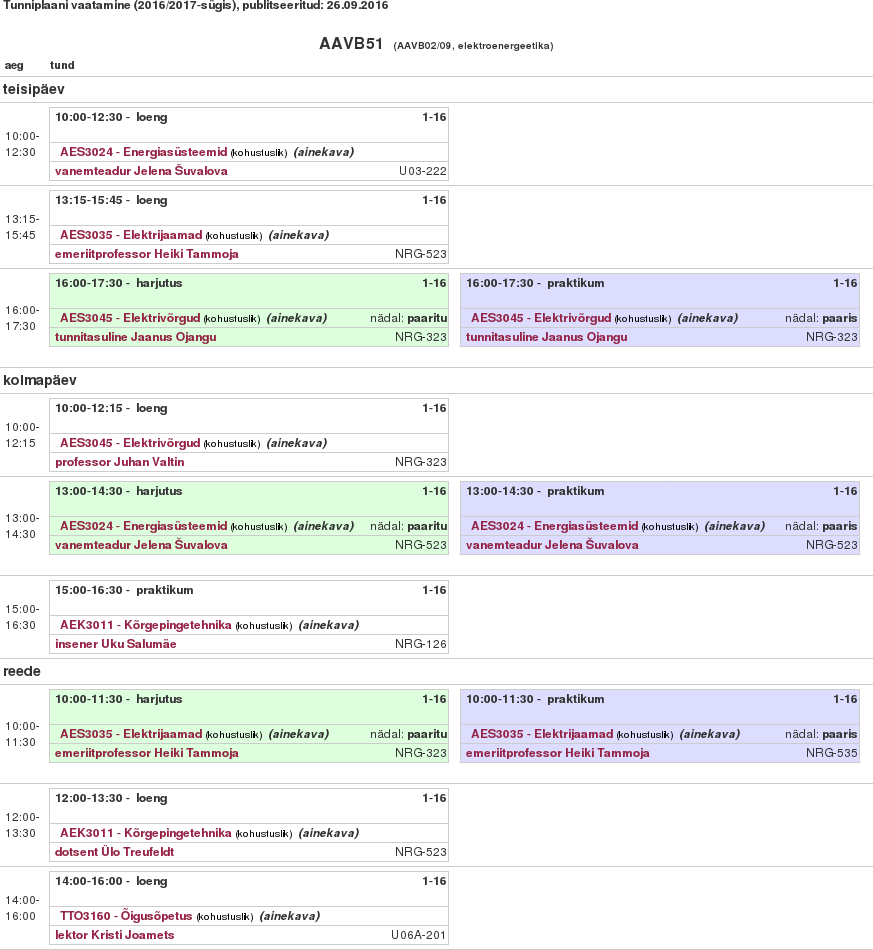873x950 pixels.
Task: Open AEK3011 Kõrgepingetehnika in Wednesday praktikum
Action: pyautogui.click(x=146, y=625)
